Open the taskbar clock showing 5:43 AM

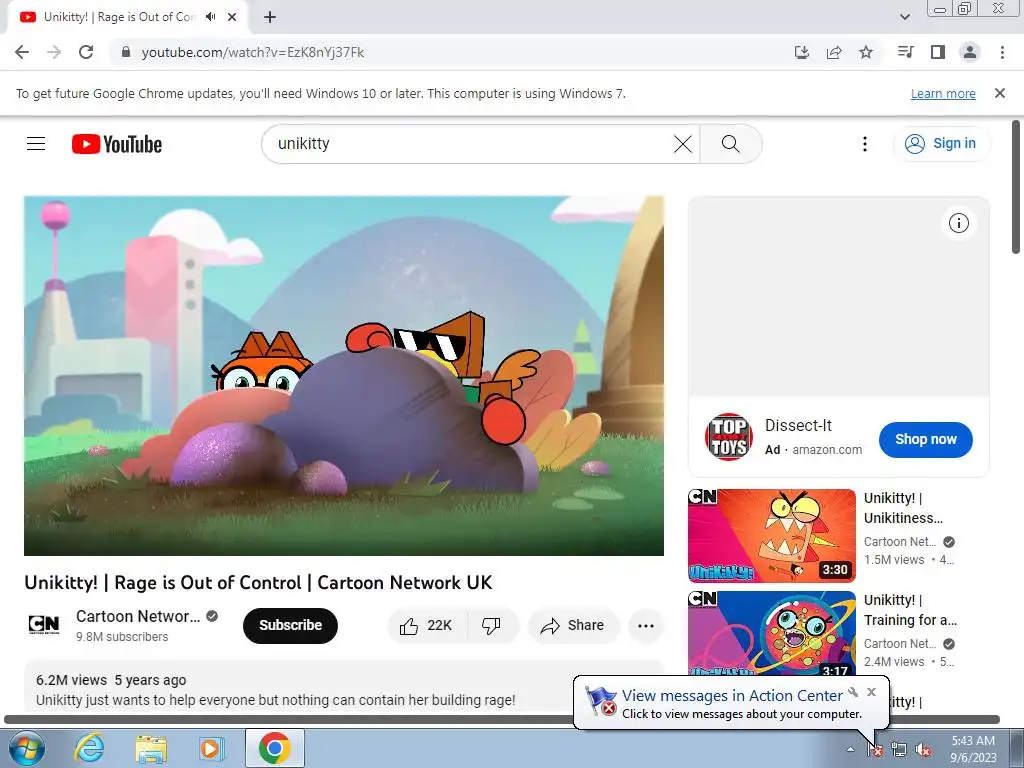[973, 749]
